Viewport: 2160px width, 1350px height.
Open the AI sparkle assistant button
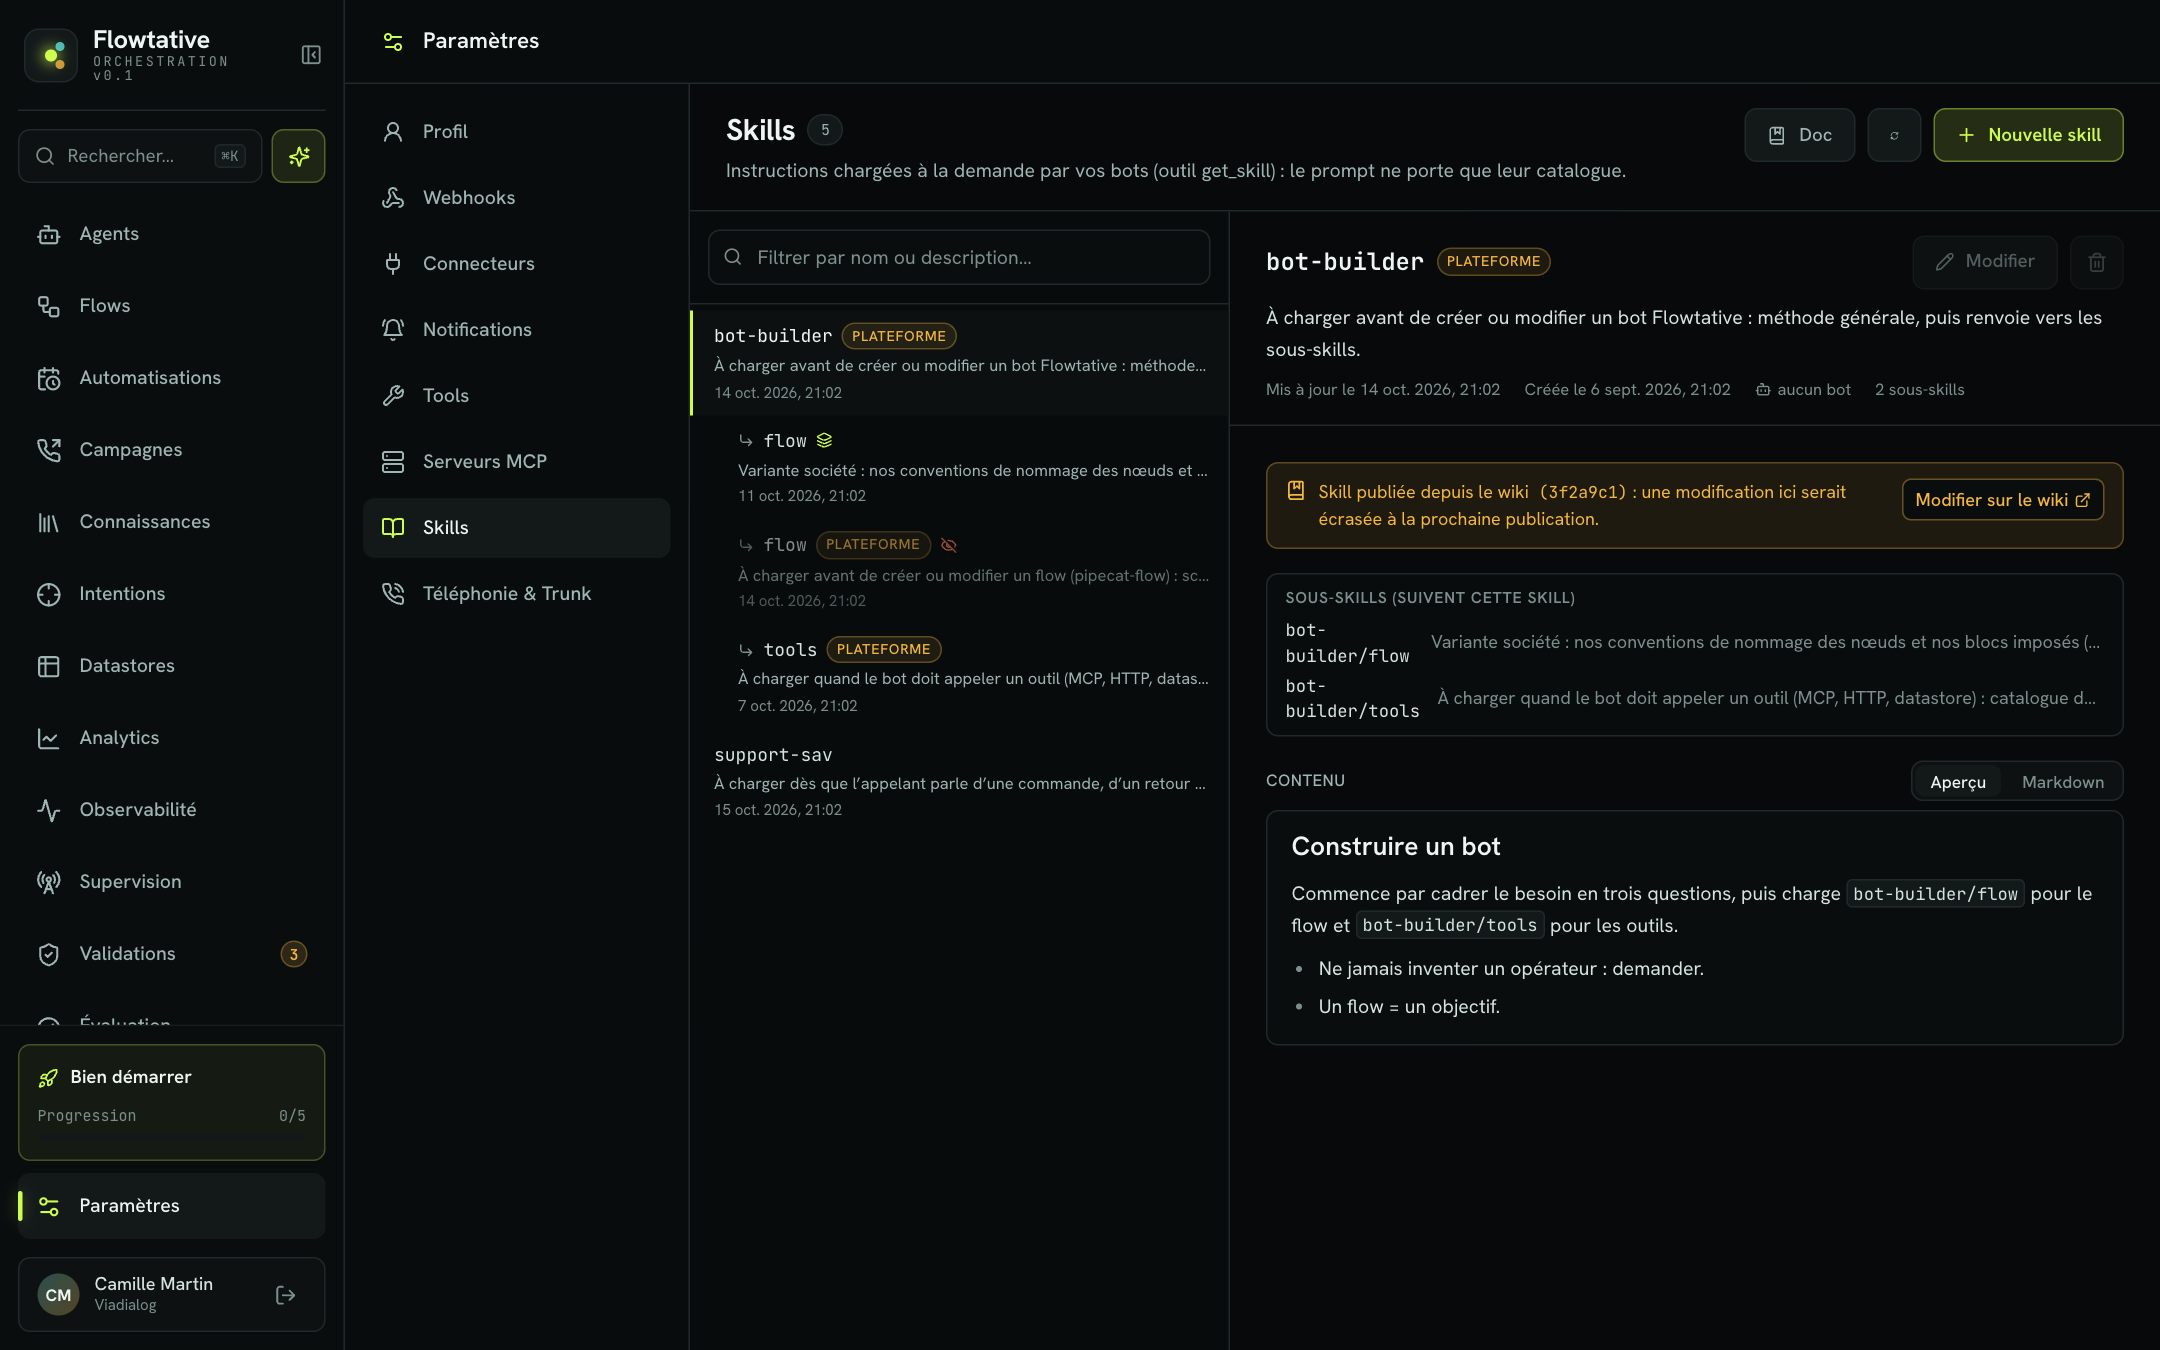point(298,156)
